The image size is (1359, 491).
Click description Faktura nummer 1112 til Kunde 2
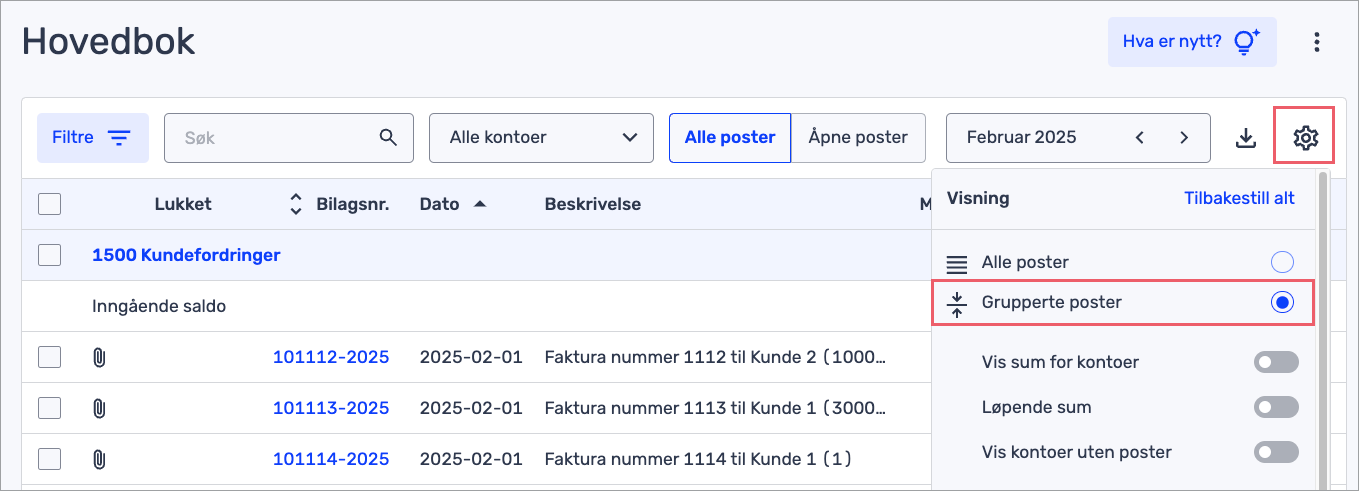[x=715, y=356]
